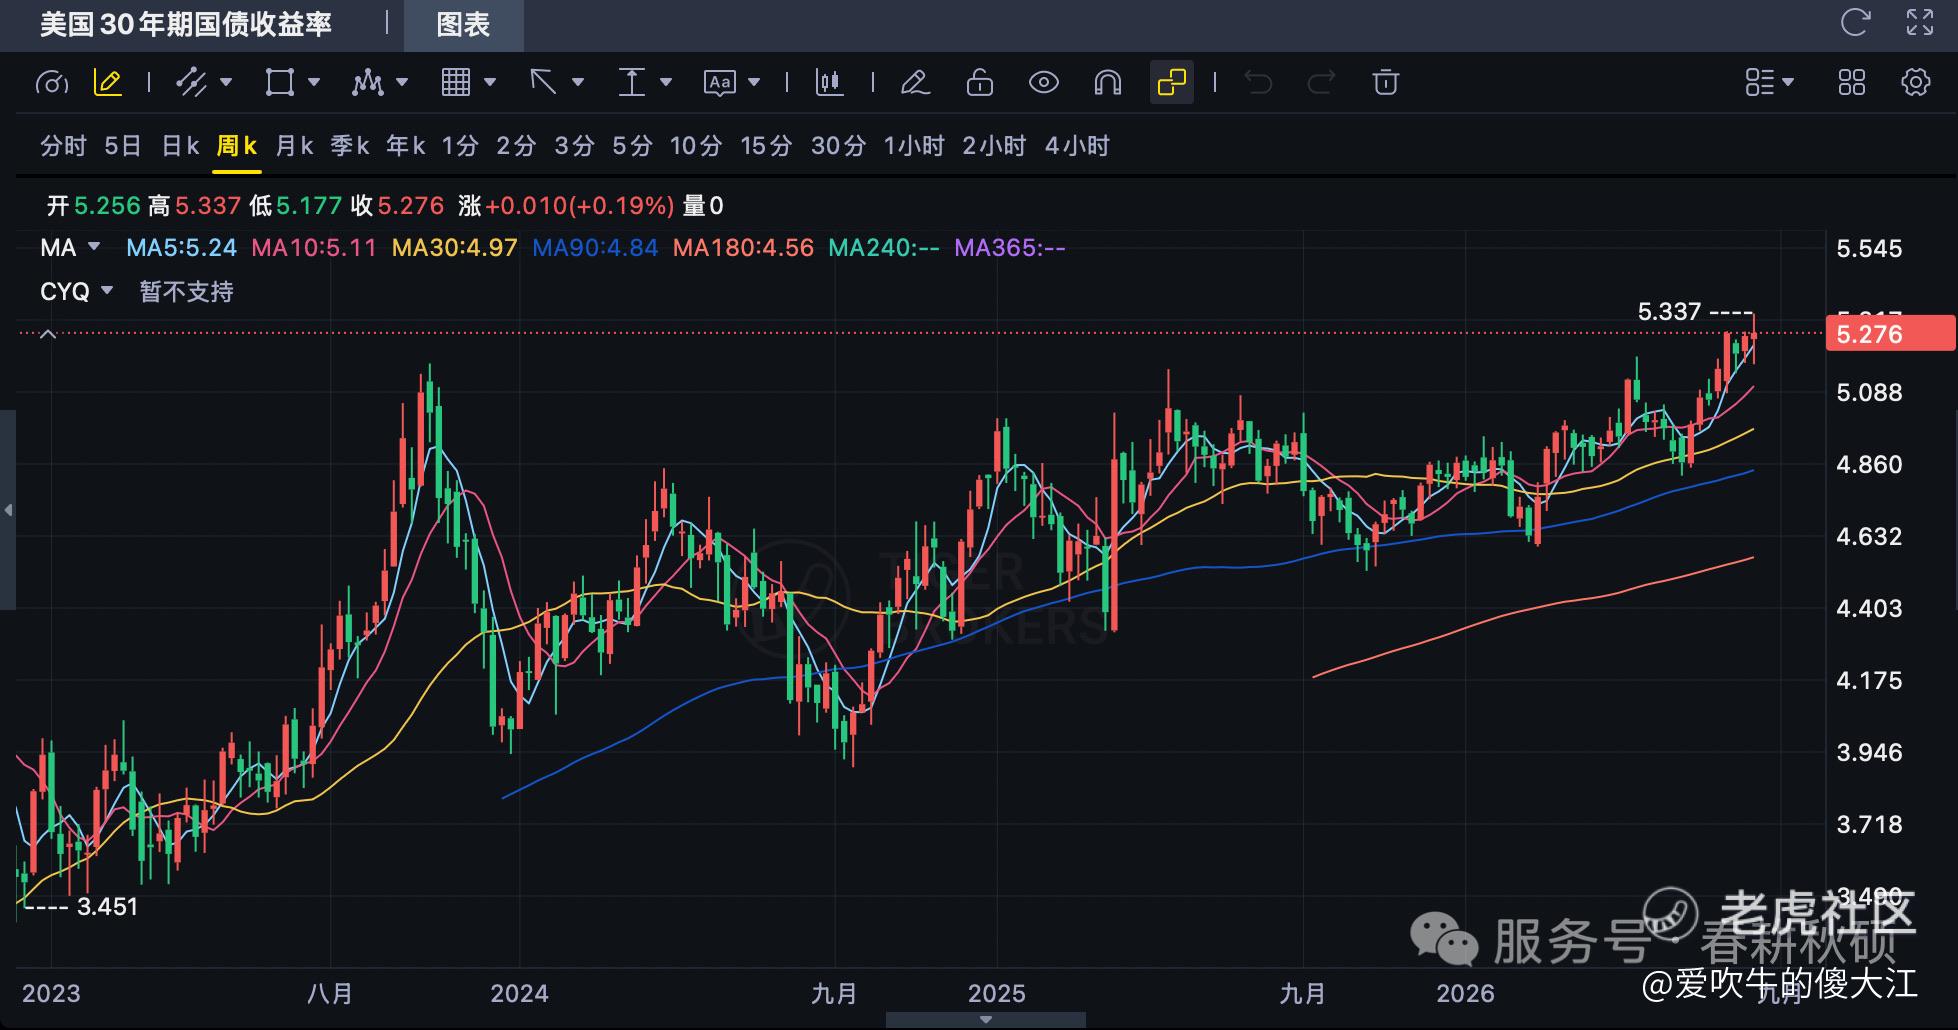Viewport: 1958px width, 1030px height.
Task: Click the four-square grid layout icon
Action: 1852,83
